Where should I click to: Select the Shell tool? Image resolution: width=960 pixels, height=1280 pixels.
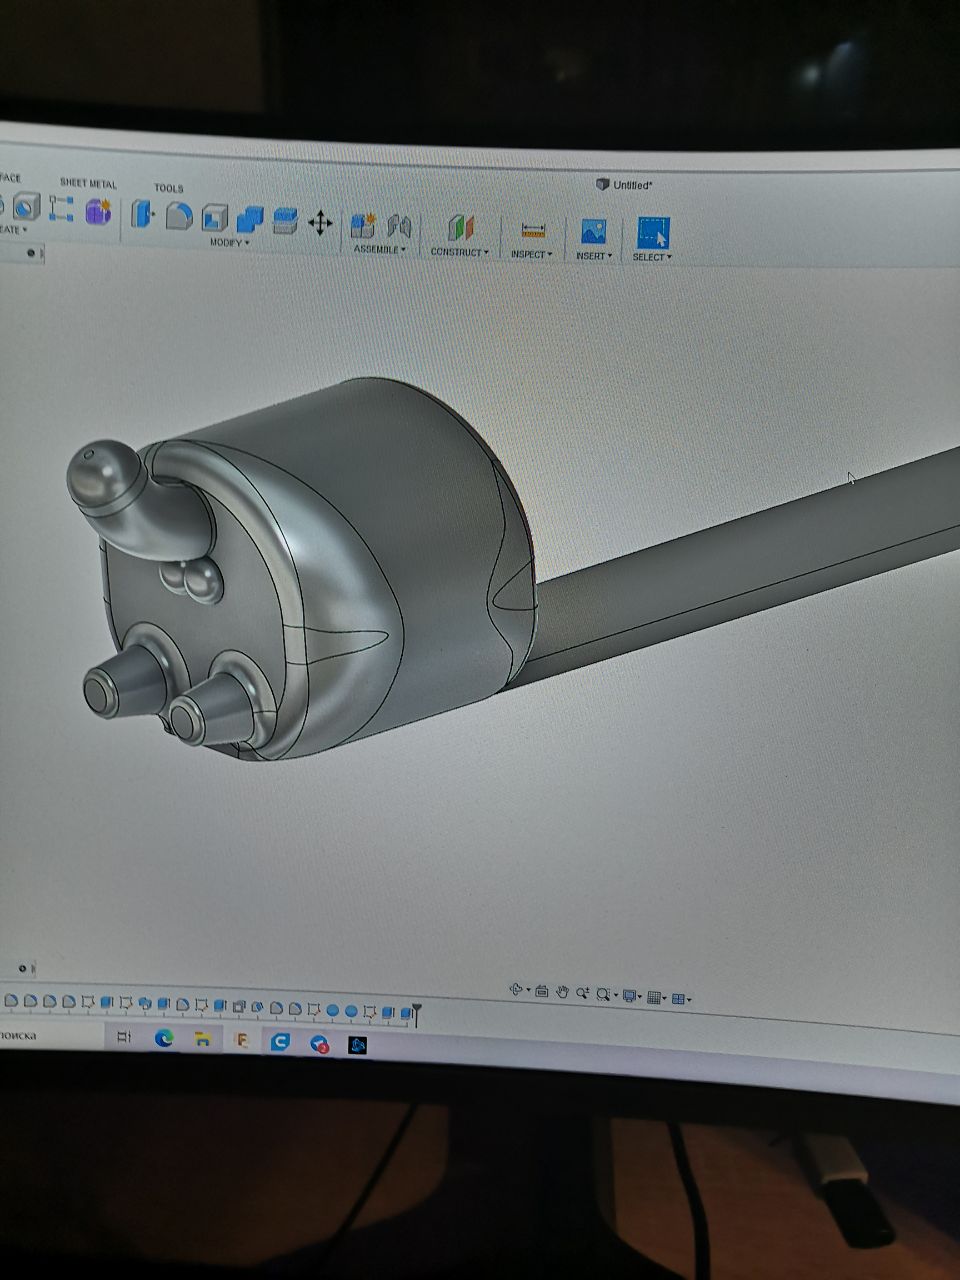[x=215, y=217]
